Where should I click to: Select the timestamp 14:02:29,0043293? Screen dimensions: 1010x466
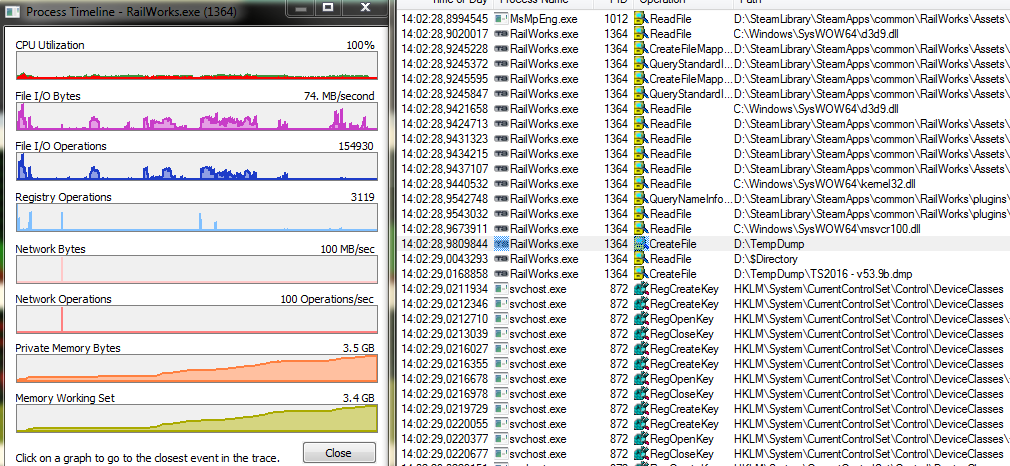444,259
